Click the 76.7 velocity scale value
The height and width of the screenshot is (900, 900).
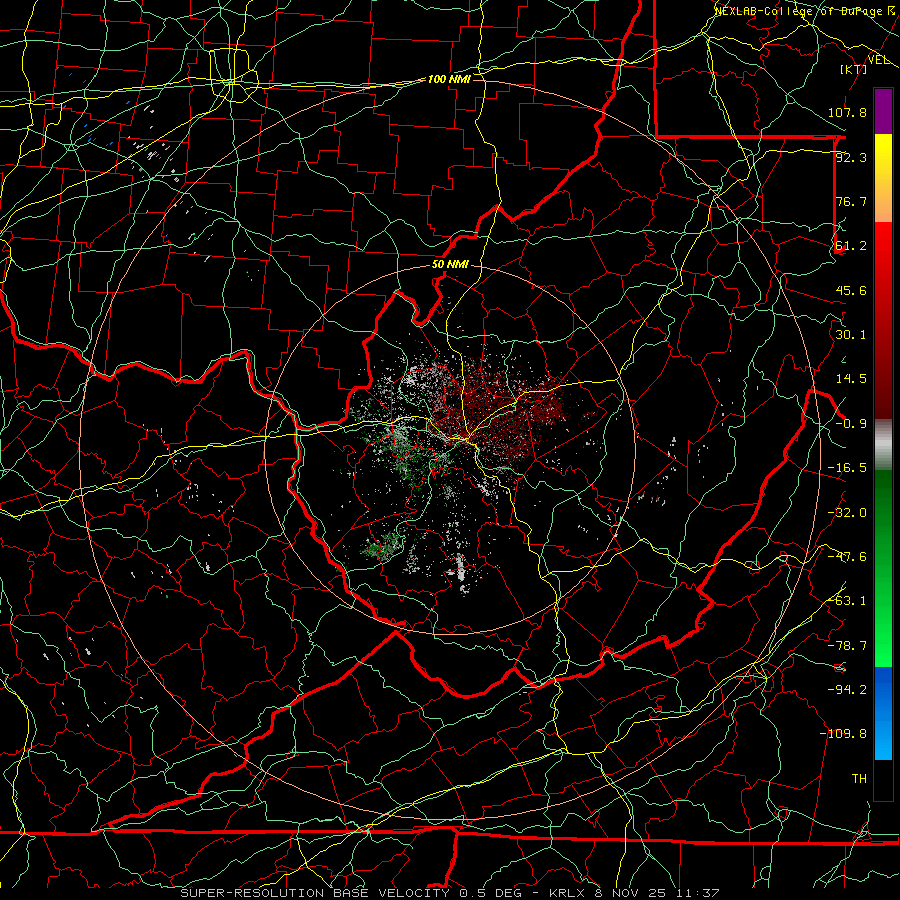coord(851,201)
